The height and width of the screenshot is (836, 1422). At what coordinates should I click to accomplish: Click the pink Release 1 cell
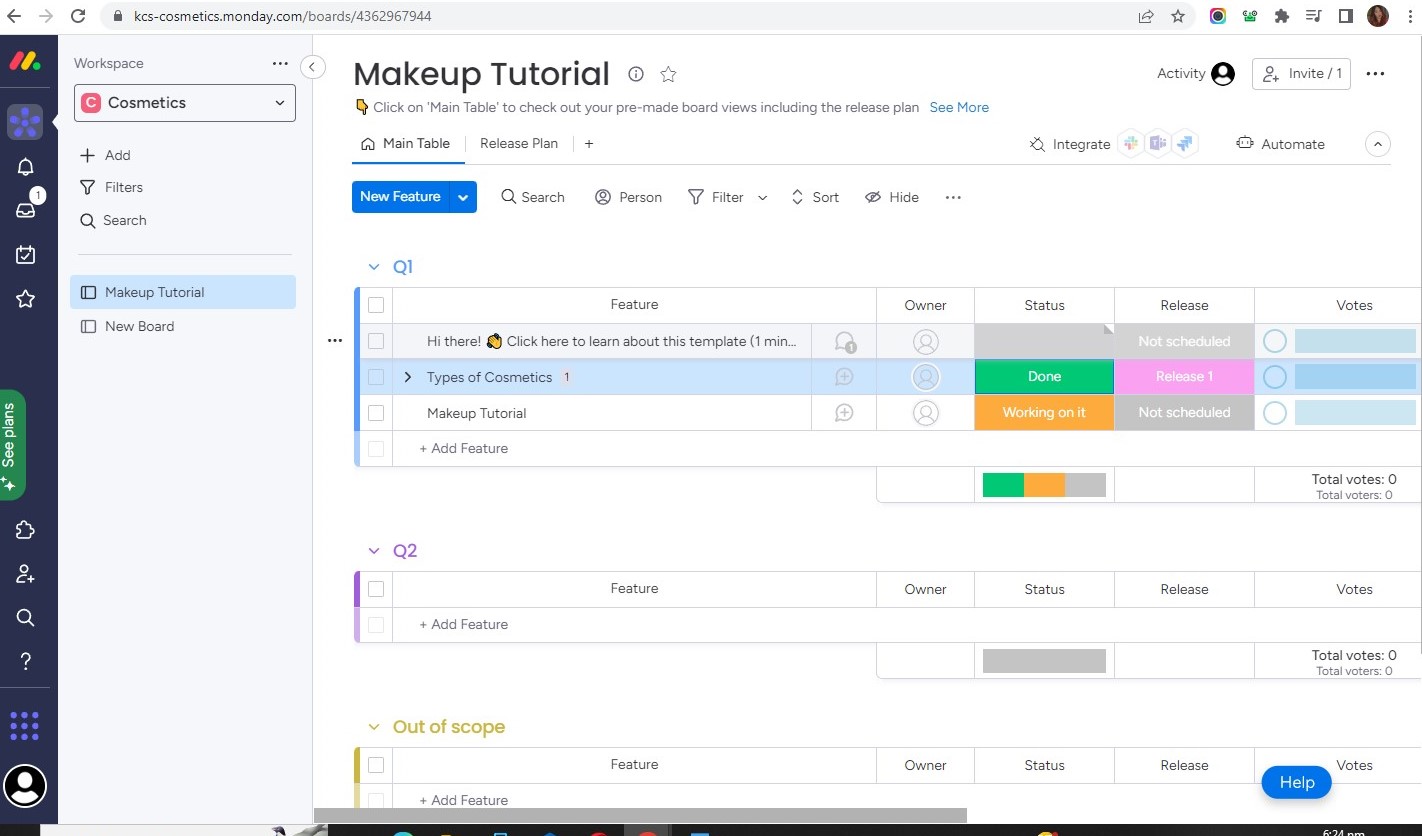(1184, 377)
